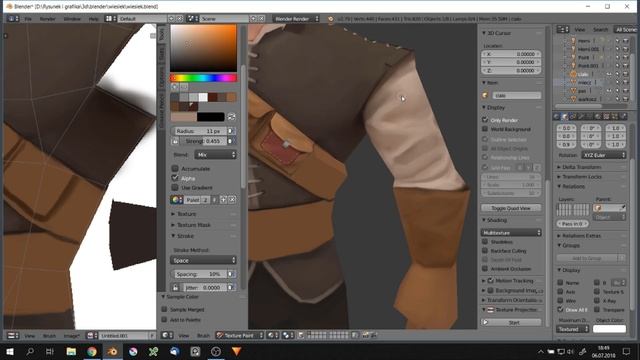640x360 pixels.
Task: Enable Add to Palette checkbox
Action: coord(164,320)
